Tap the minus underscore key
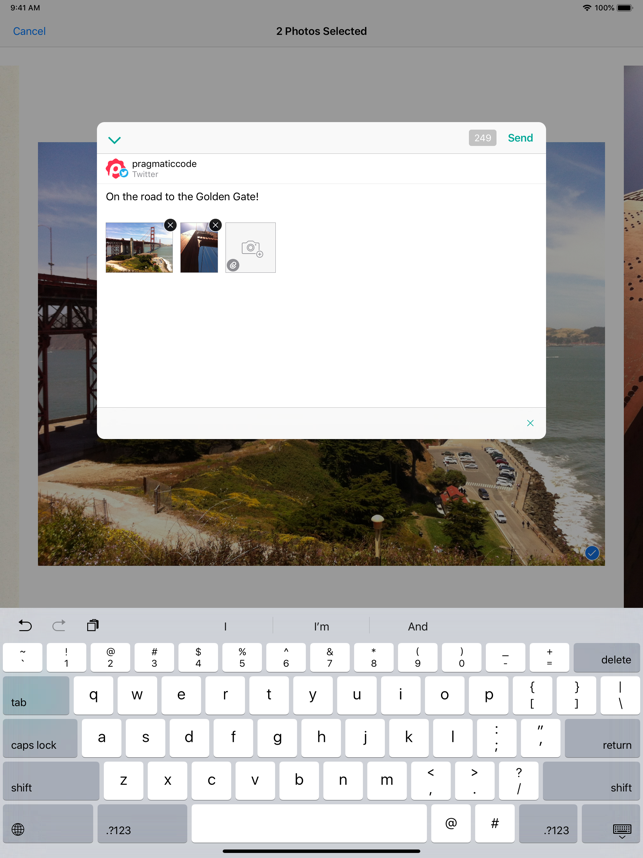This screenshot has width=643, height=858. pos(505,657)
